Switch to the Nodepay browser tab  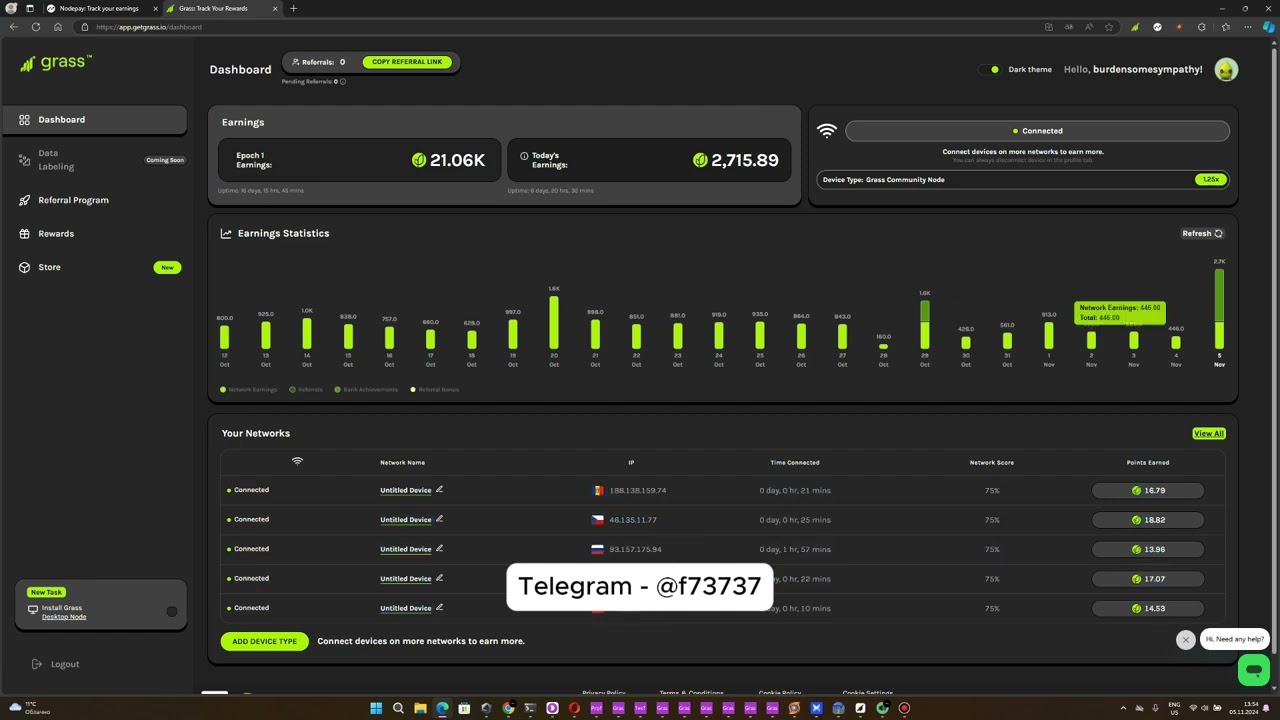point(101,8)
